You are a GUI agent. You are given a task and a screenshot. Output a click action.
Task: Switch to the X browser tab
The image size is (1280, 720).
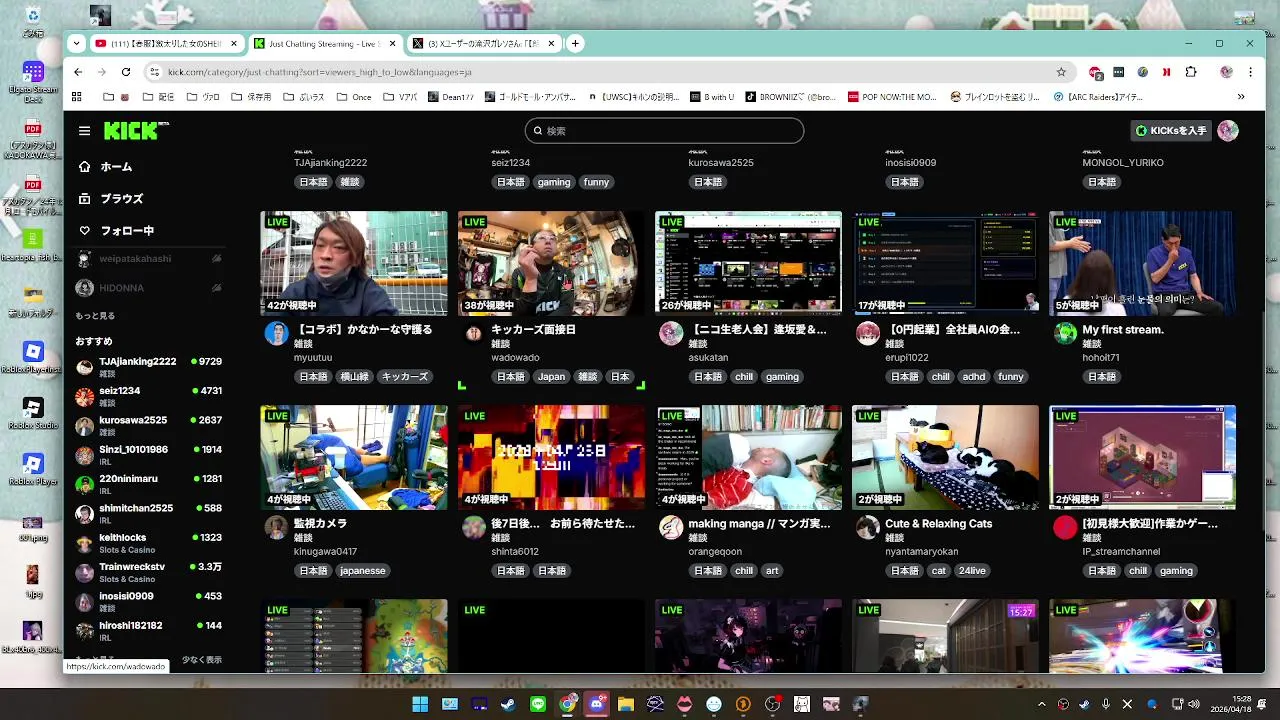pyautogui.click(x=482, y=44)
